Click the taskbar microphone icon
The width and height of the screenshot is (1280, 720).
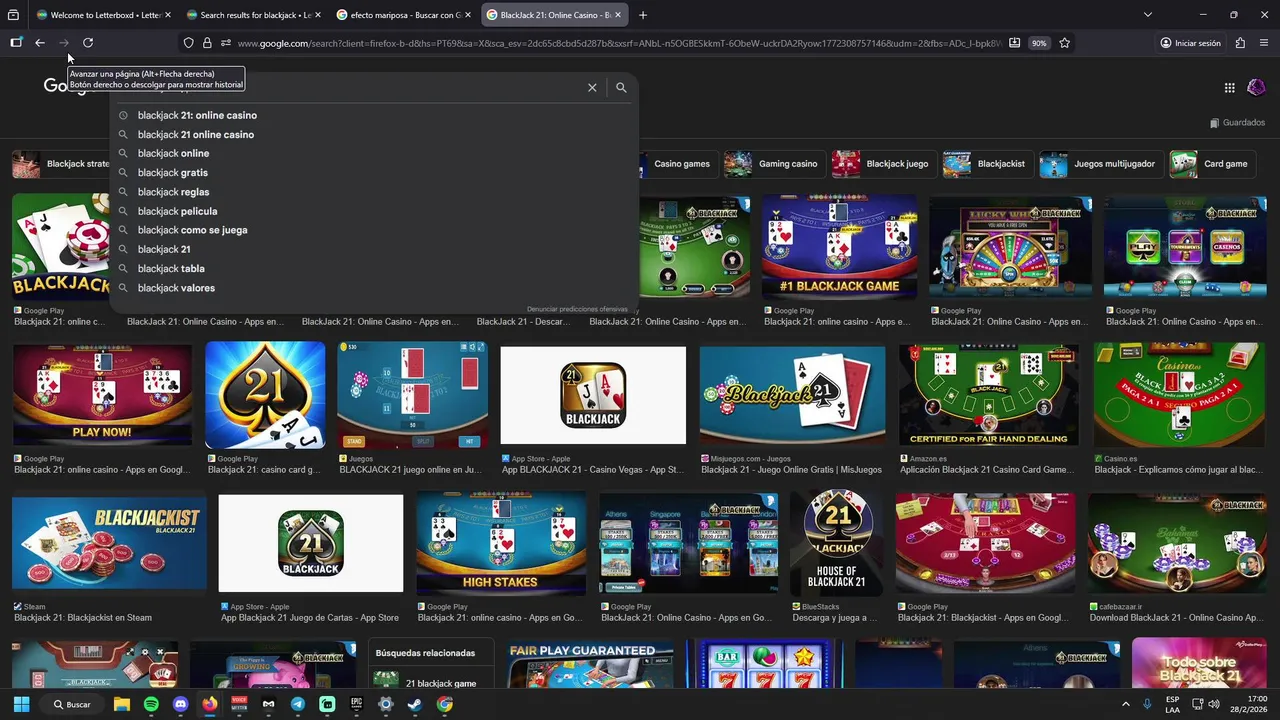coord(1147,704)
